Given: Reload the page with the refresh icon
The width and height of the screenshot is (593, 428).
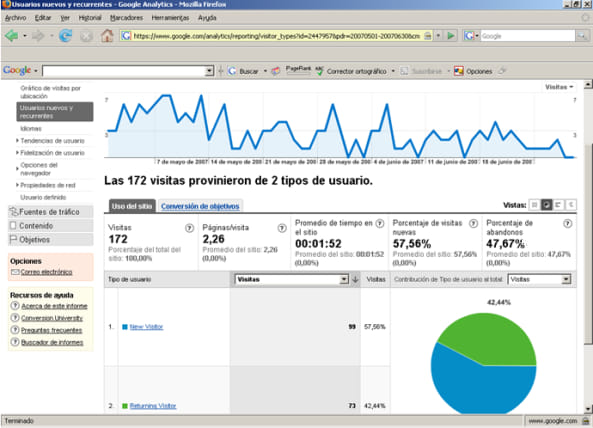Looking at the screenshot, I should (65, 36).
